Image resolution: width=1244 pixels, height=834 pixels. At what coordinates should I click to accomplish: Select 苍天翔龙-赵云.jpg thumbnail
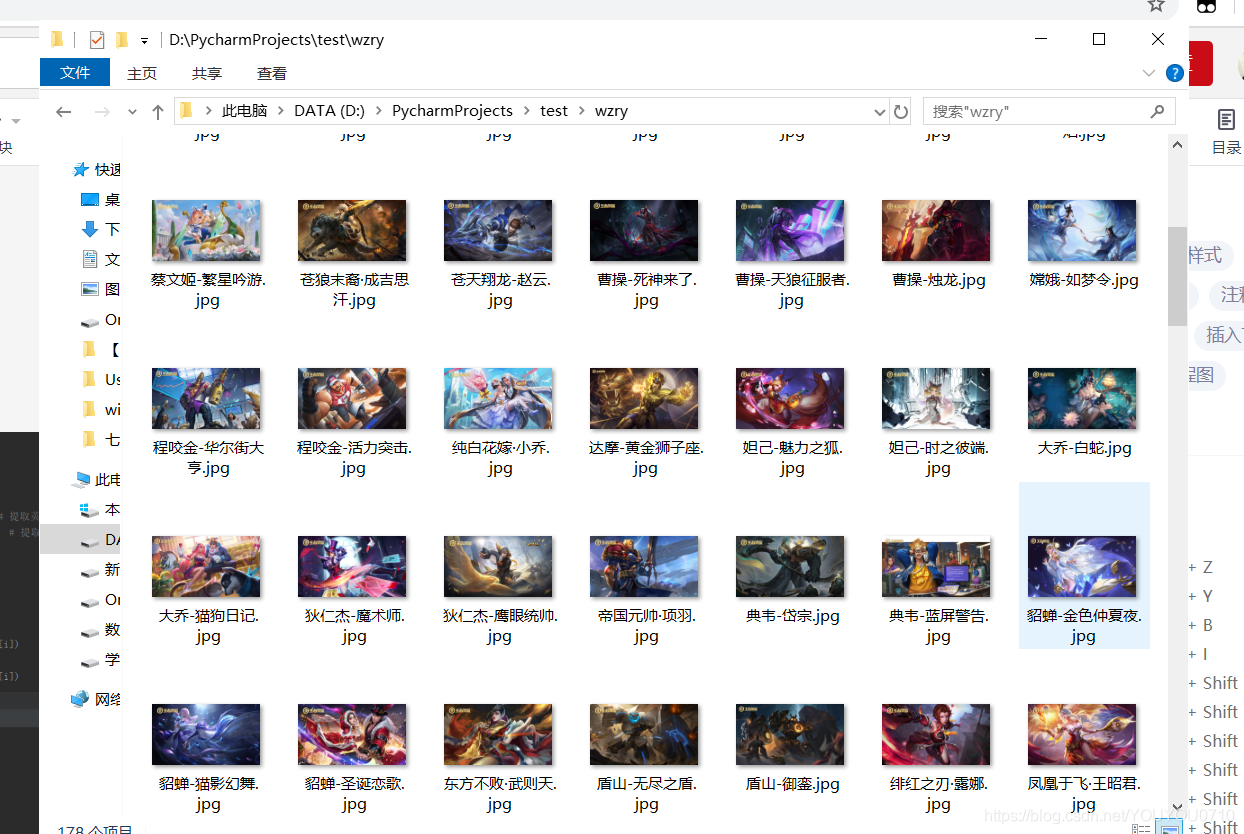pos(498,231)
